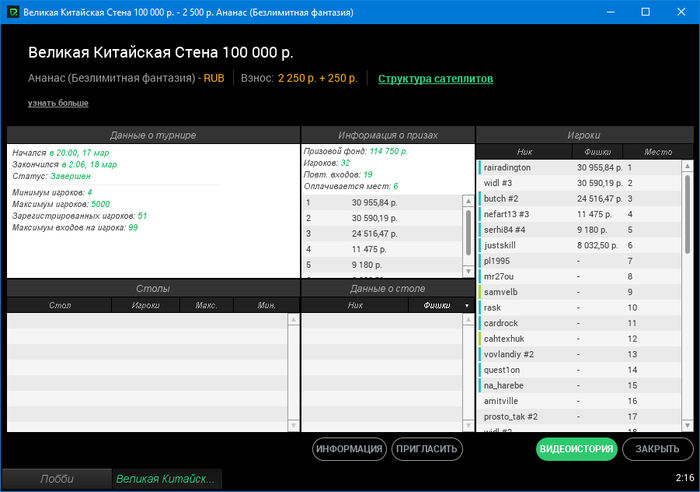The image size is (700, 492).
Task: Select player cahtexhuk
Action: [579, 339]
